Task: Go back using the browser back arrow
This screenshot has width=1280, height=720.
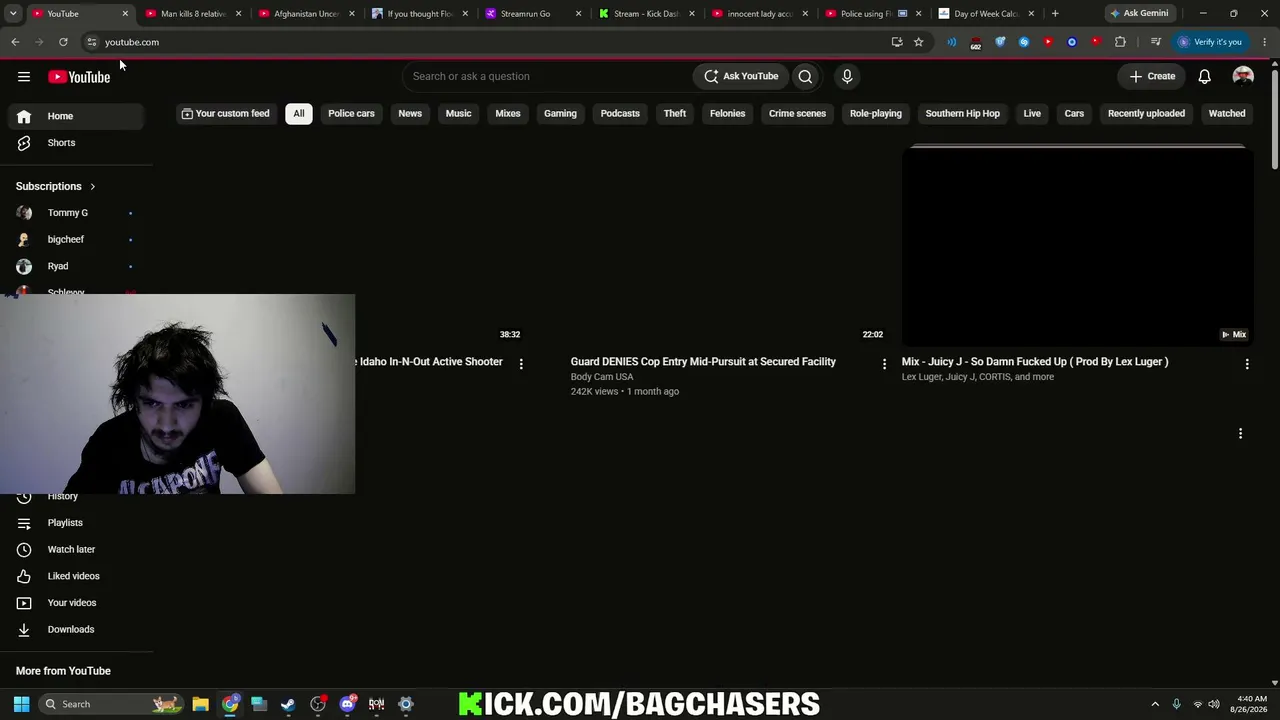Action: pos(15,42)
